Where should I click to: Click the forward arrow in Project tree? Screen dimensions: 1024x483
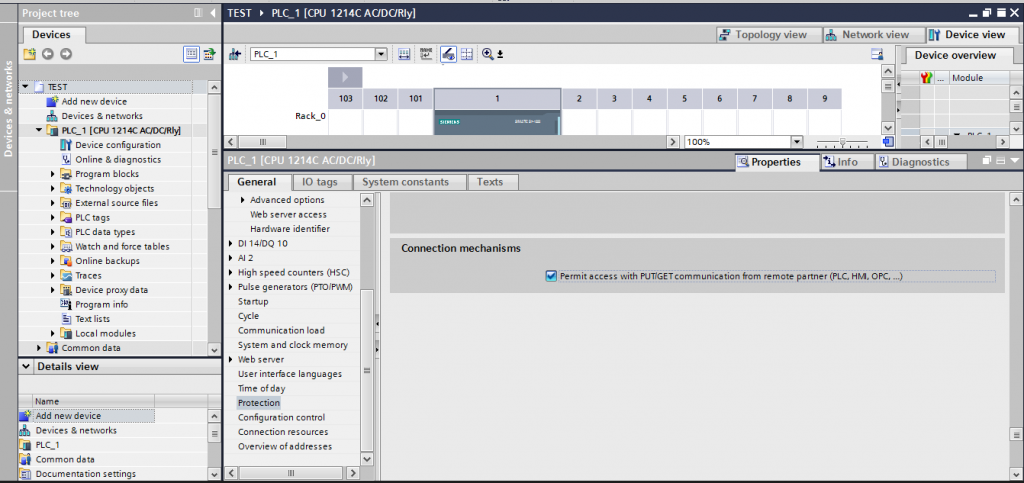[66, 54]
